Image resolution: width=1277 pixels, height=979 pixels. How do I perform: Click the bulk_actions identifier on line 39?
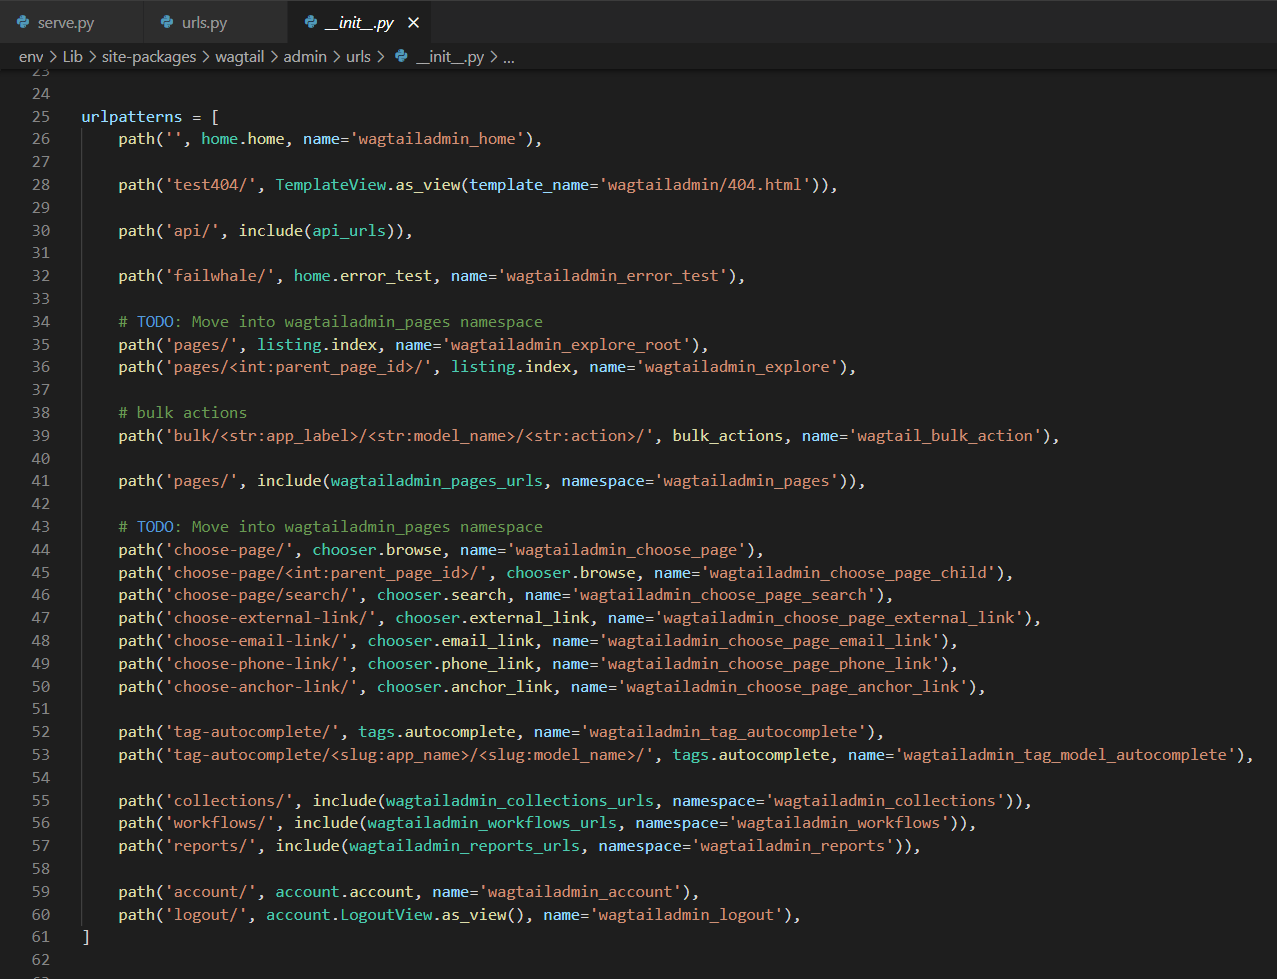point(728,435)
